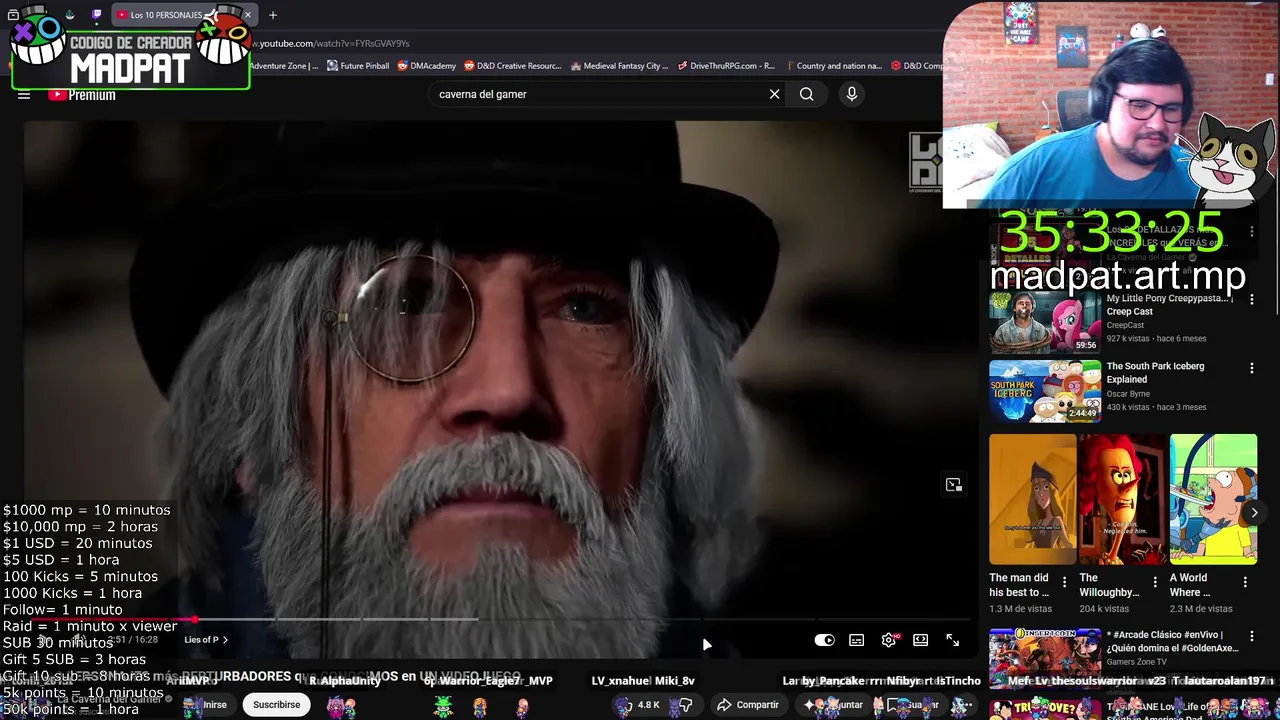The height and width of the screenshot is (720, 1280).
Task: Close the 'Los 10 PERSONAJES' tab
Action: (x=247, y=15)
